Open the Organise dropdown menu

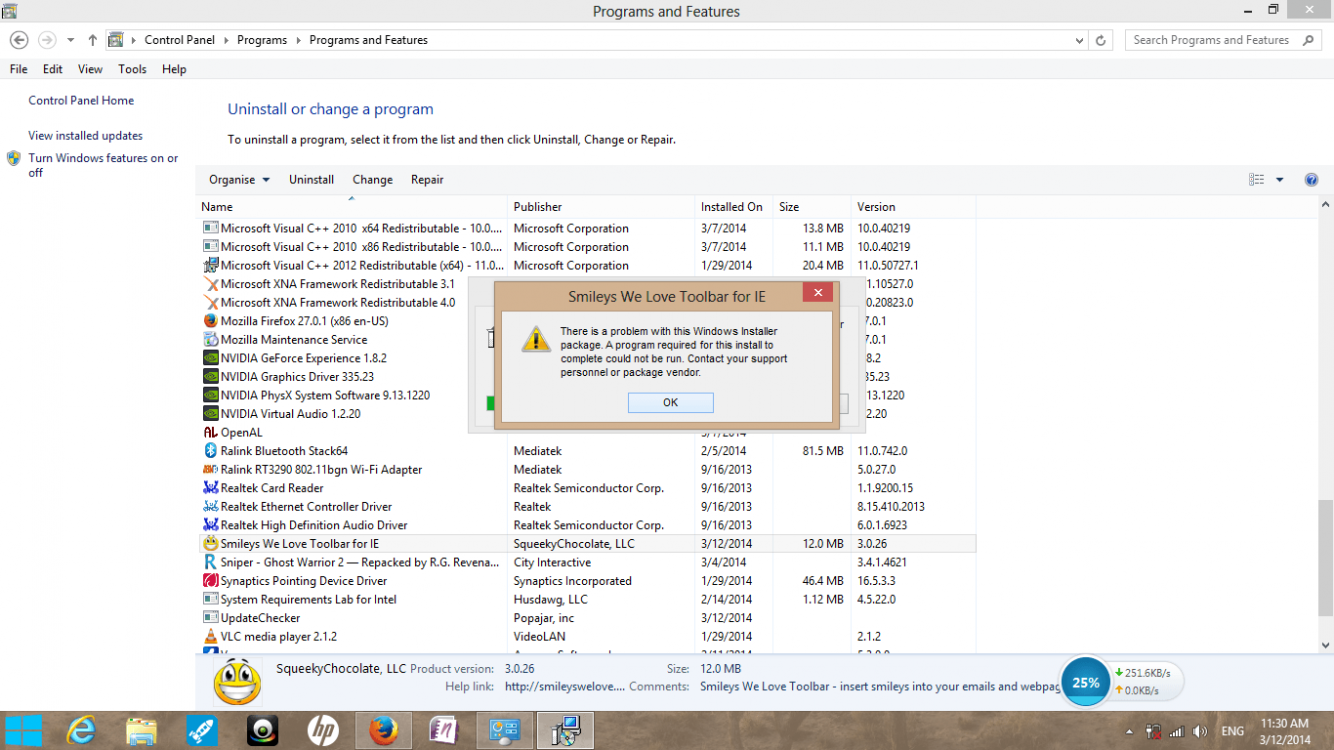238,179
